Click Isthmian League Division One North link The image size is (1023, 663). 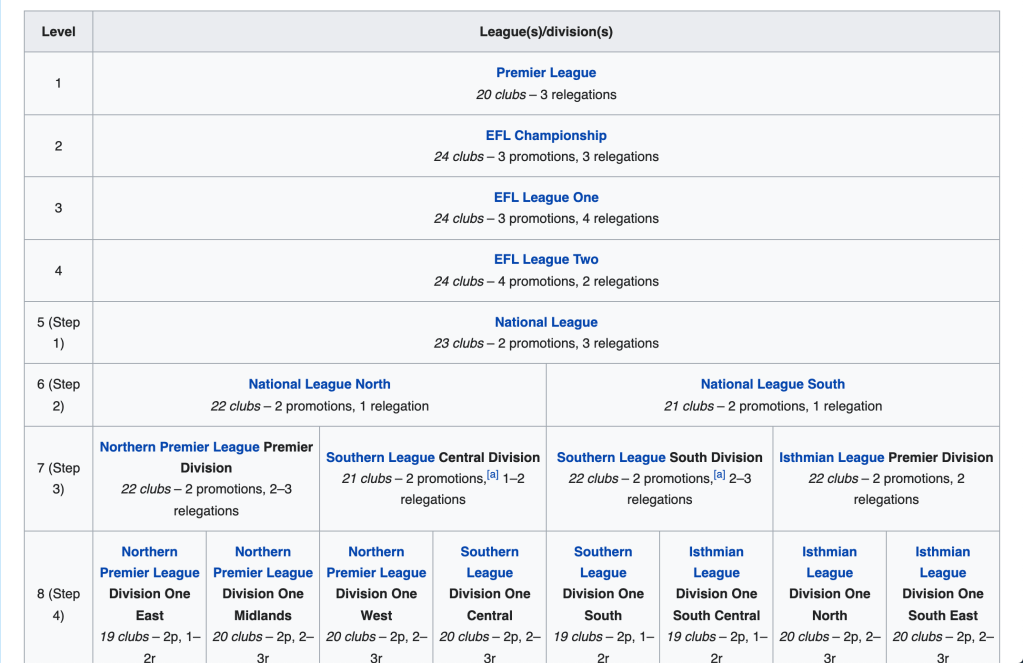coord(829,562)
